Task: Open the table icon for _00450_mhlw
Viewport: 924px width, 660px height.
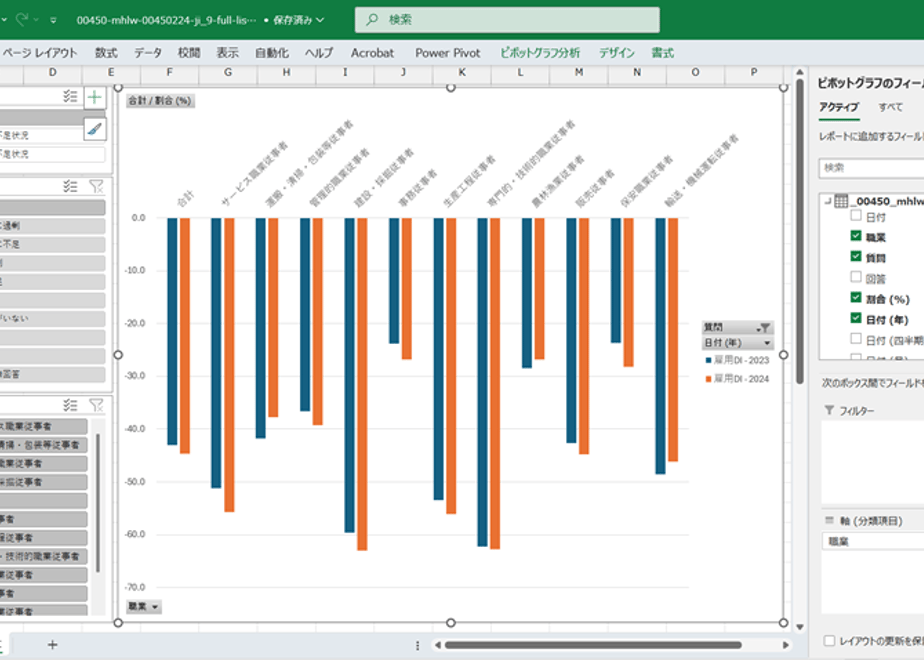Action: (x=841, y=202)
